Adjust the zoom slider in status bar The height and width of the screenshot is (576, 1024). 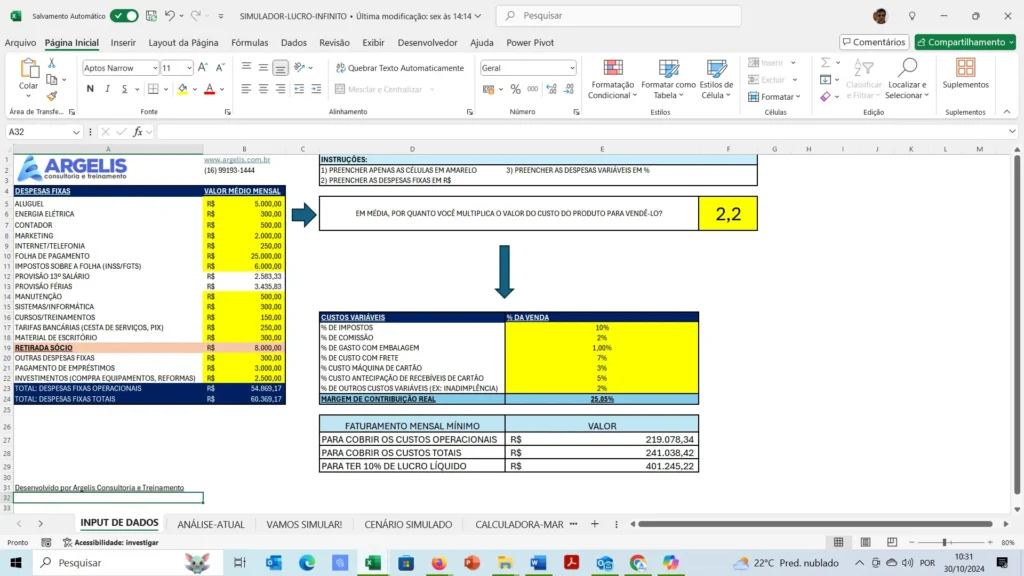(944, 542)
